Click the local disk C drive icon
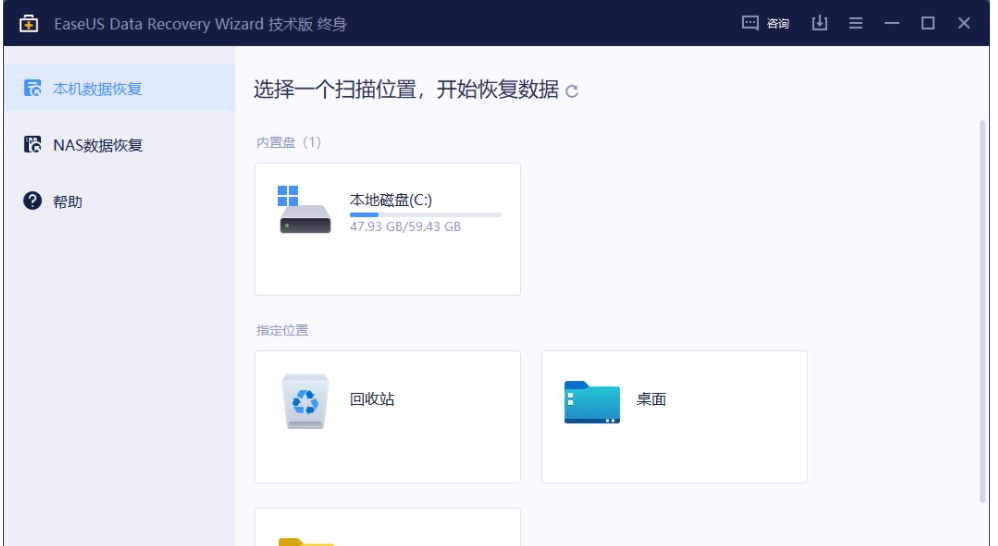This screenshot has width=998, height=546. coord(304,210)
